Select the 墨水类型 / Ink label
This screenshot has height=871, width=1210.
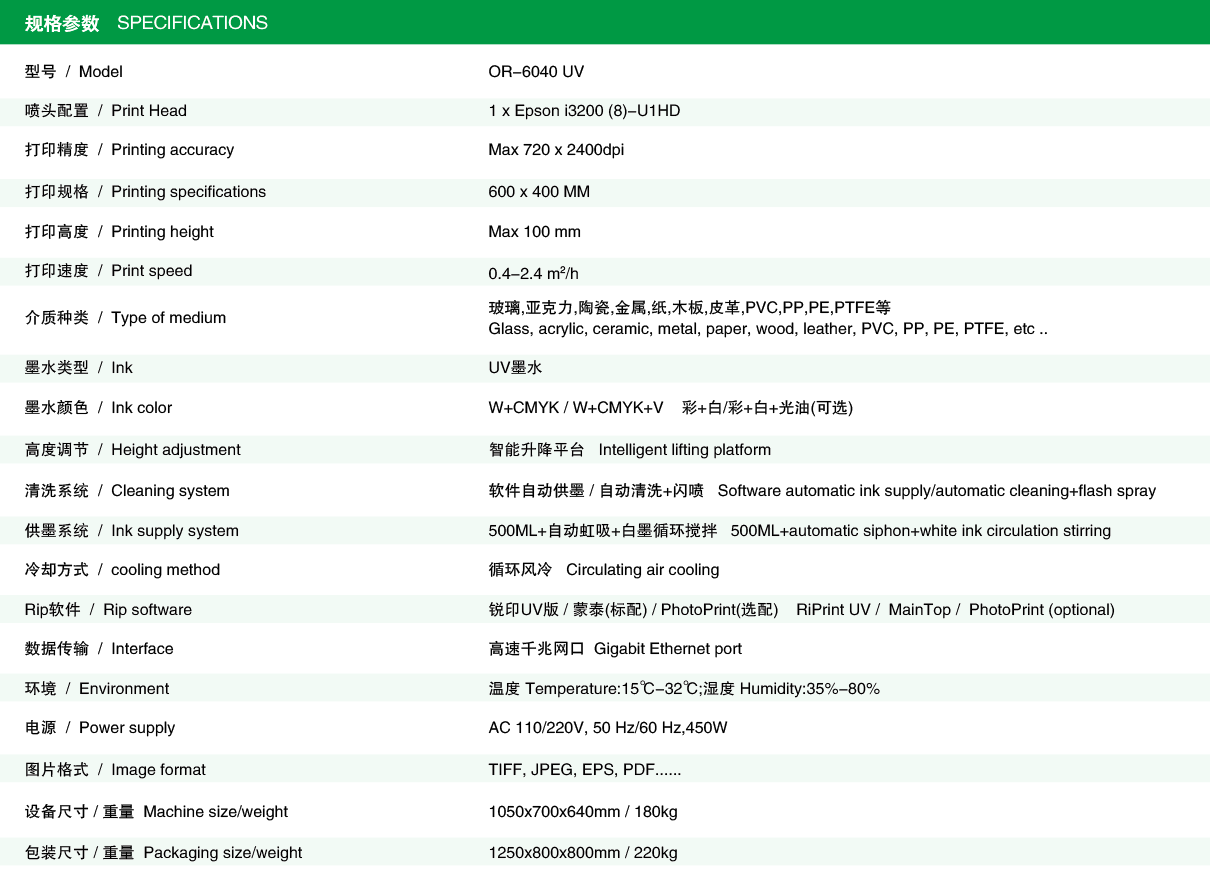(x=79, y=368)
